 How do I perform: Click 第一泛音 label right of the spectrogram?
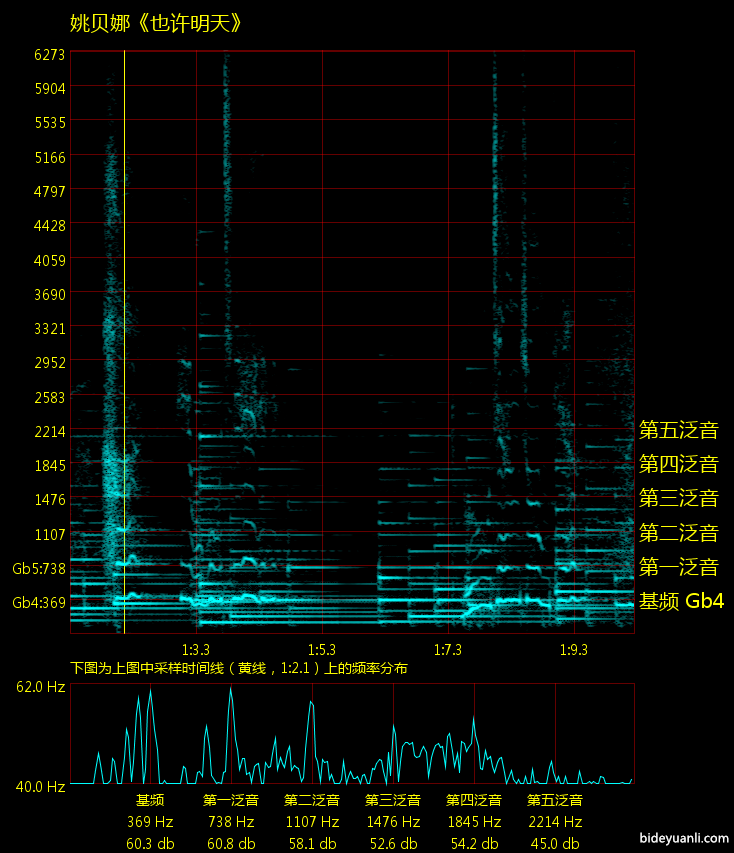click(x=679, y=567)
